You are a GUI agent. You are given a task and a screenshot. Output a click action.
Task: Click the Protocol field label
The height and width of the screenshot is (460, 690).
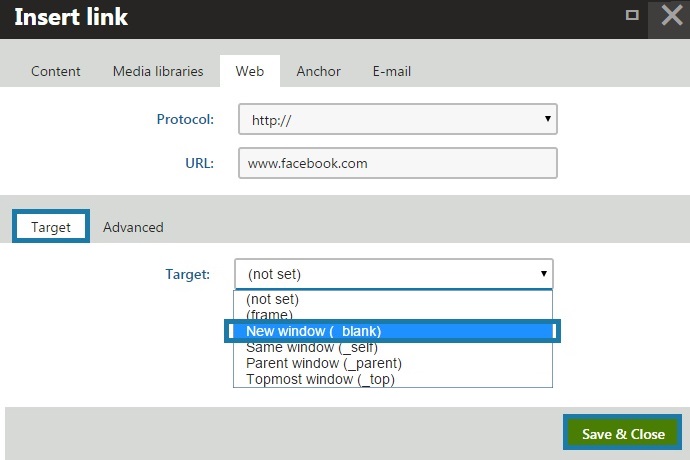(x=185, y=120)
